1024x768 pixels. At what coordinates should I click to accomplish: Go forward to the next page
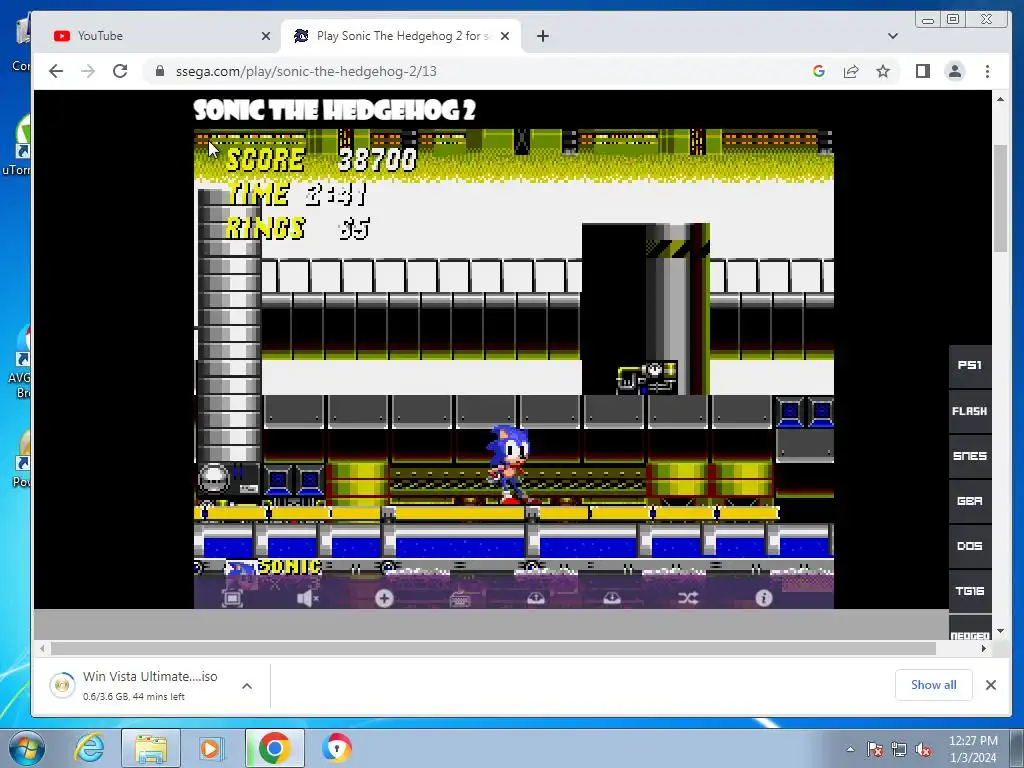point(88,71)
